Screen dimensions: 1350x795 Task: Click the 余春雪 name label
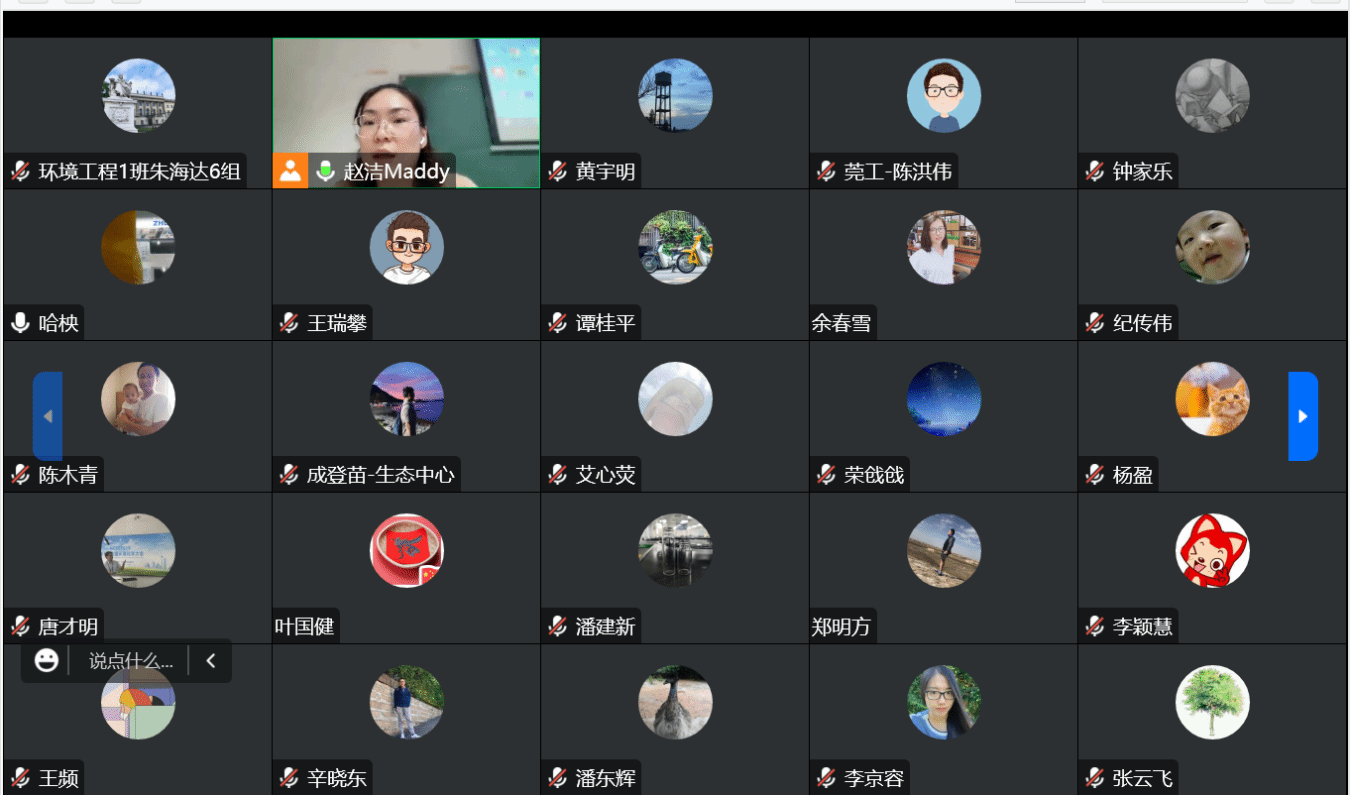[x=842, y=323]
